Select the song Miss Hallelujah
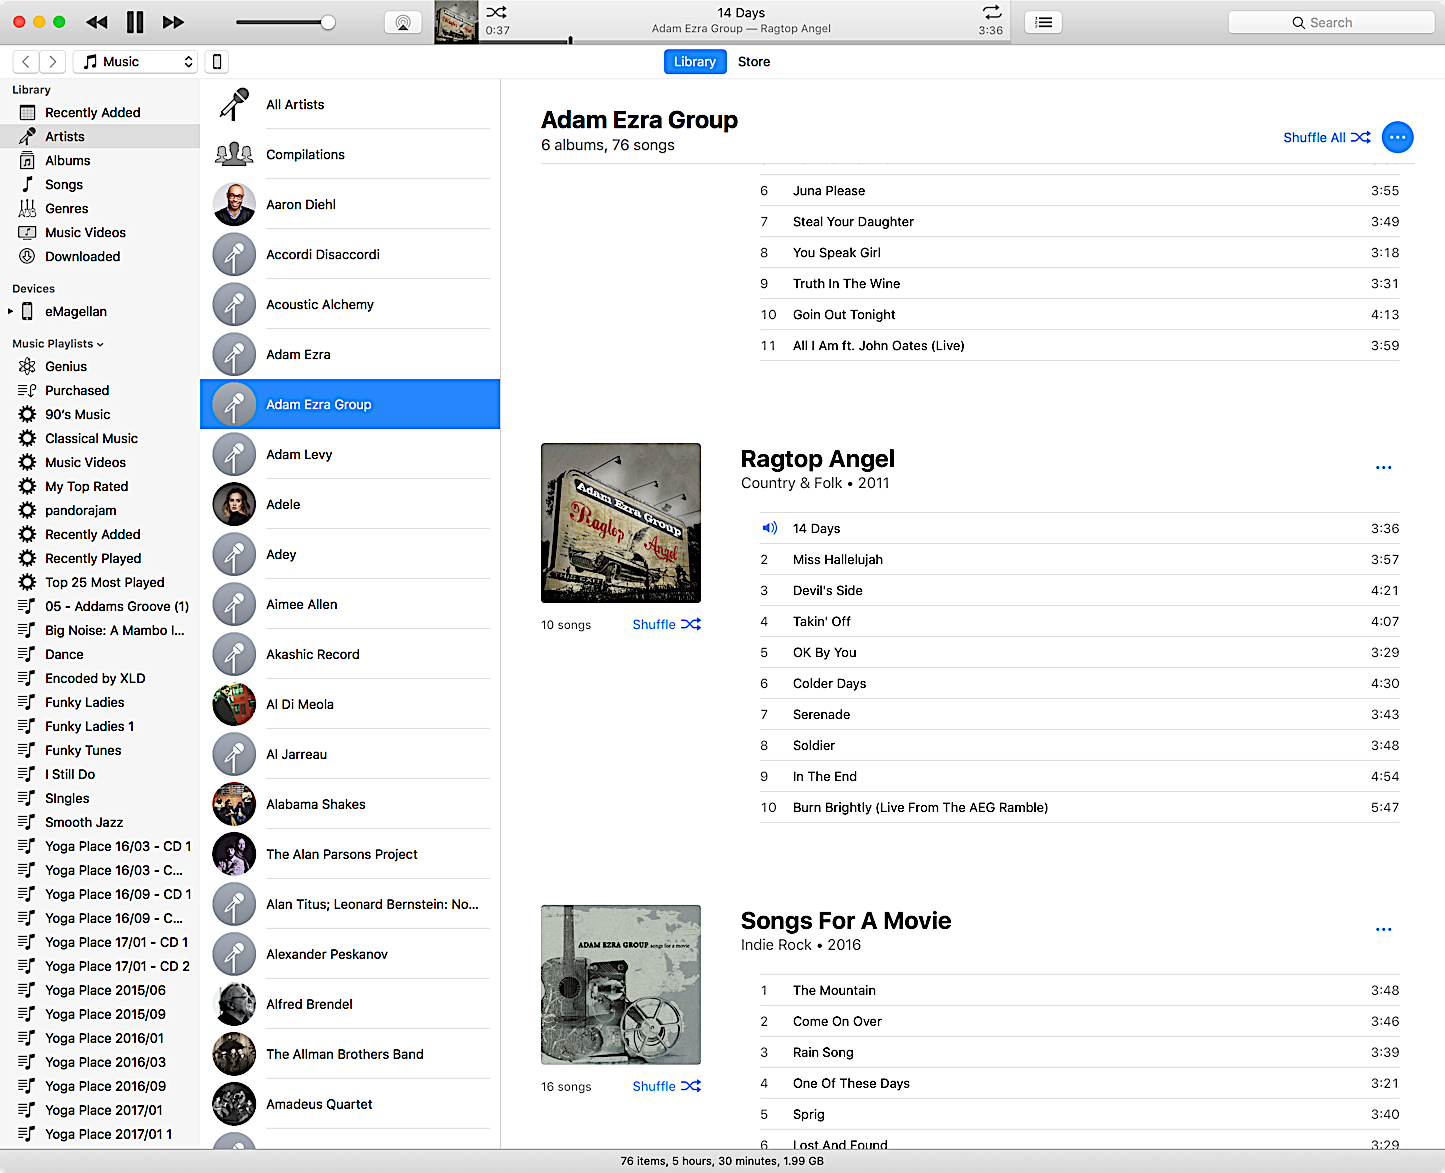The image size is (1445, 1173). (x=1080, y=560)
